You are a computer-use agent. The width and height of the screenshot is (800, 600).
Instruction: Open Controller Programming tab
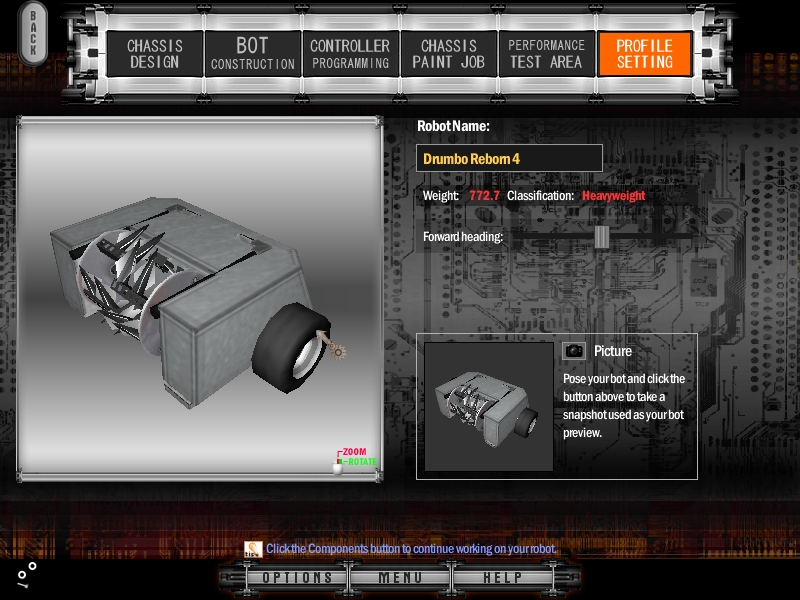point(351,54)
